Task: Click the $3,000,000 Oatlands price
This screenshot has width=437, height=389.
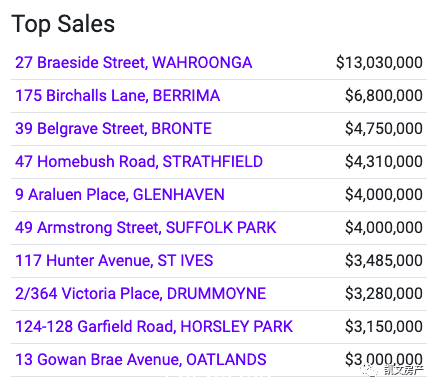Action: pos(384,359)
